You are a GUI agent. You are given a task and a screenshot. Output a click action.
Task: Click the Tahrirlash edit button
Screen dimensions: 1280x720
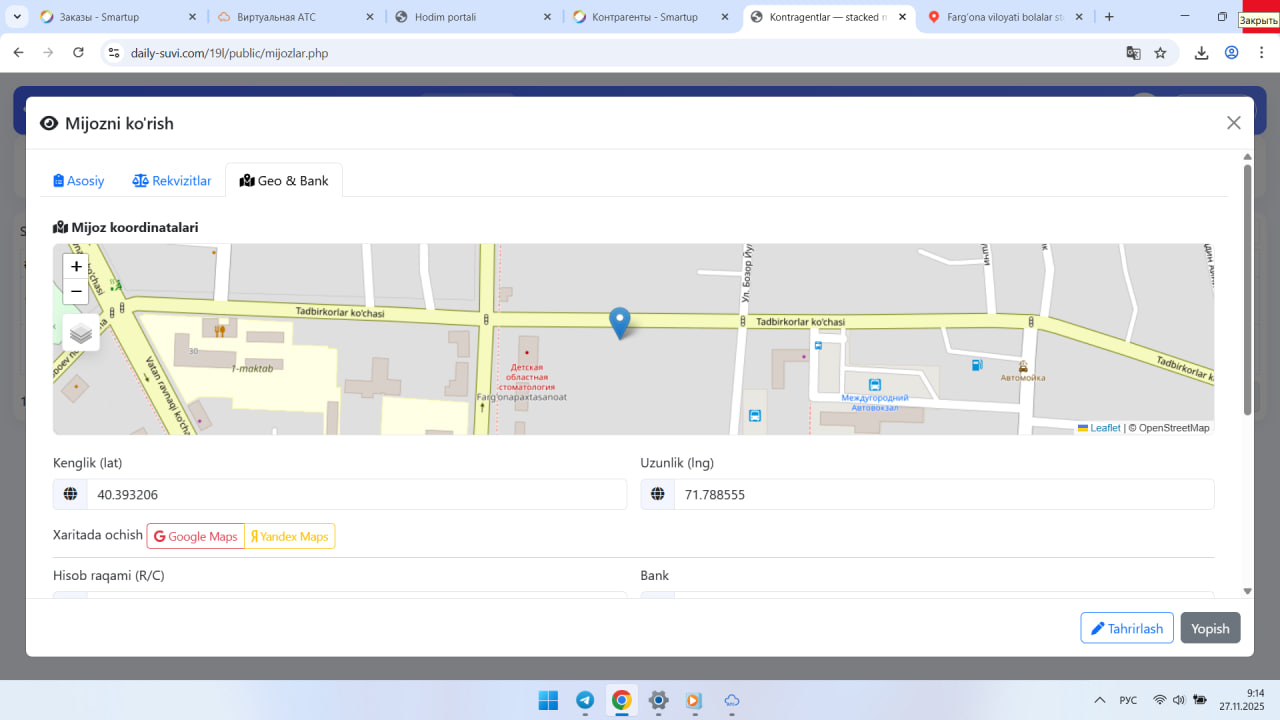1126,628
